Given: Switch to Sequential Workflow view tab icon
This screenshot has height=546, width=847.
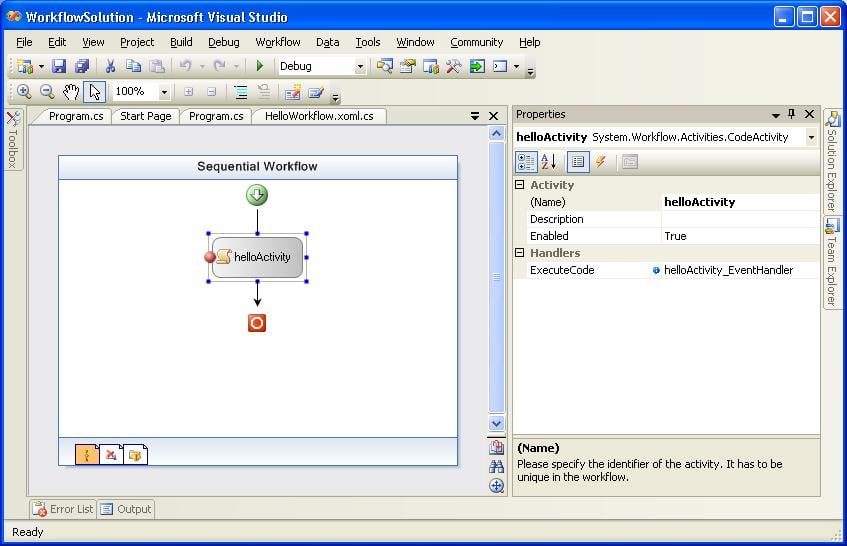Looking at the screenshot, I should click(x=87, y=455).
